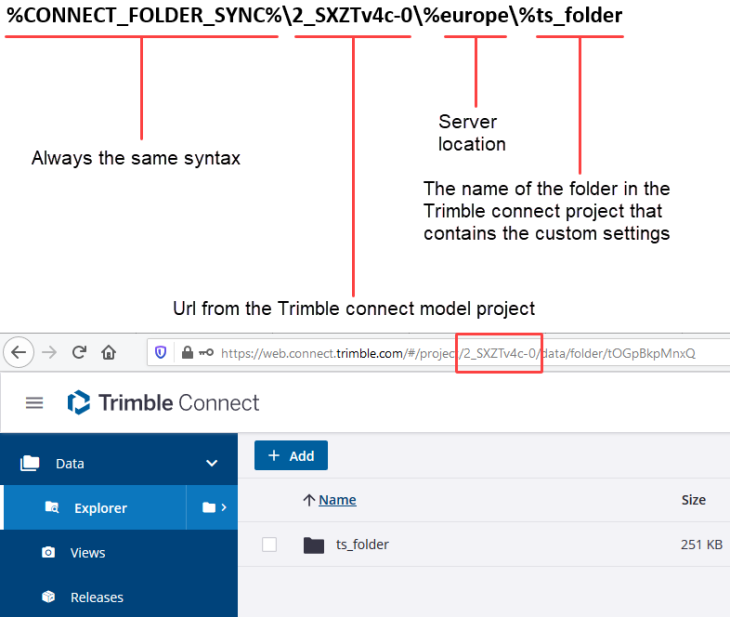Click the Explorer search-folder icon
The image size is (730, 617).
pyautogui.click(x=52, y=507)
